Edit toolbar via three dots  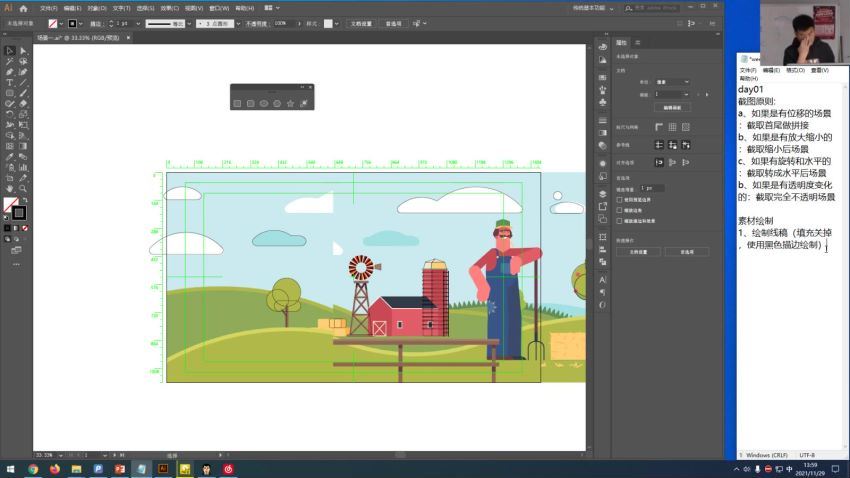click(x=16, y=264)
